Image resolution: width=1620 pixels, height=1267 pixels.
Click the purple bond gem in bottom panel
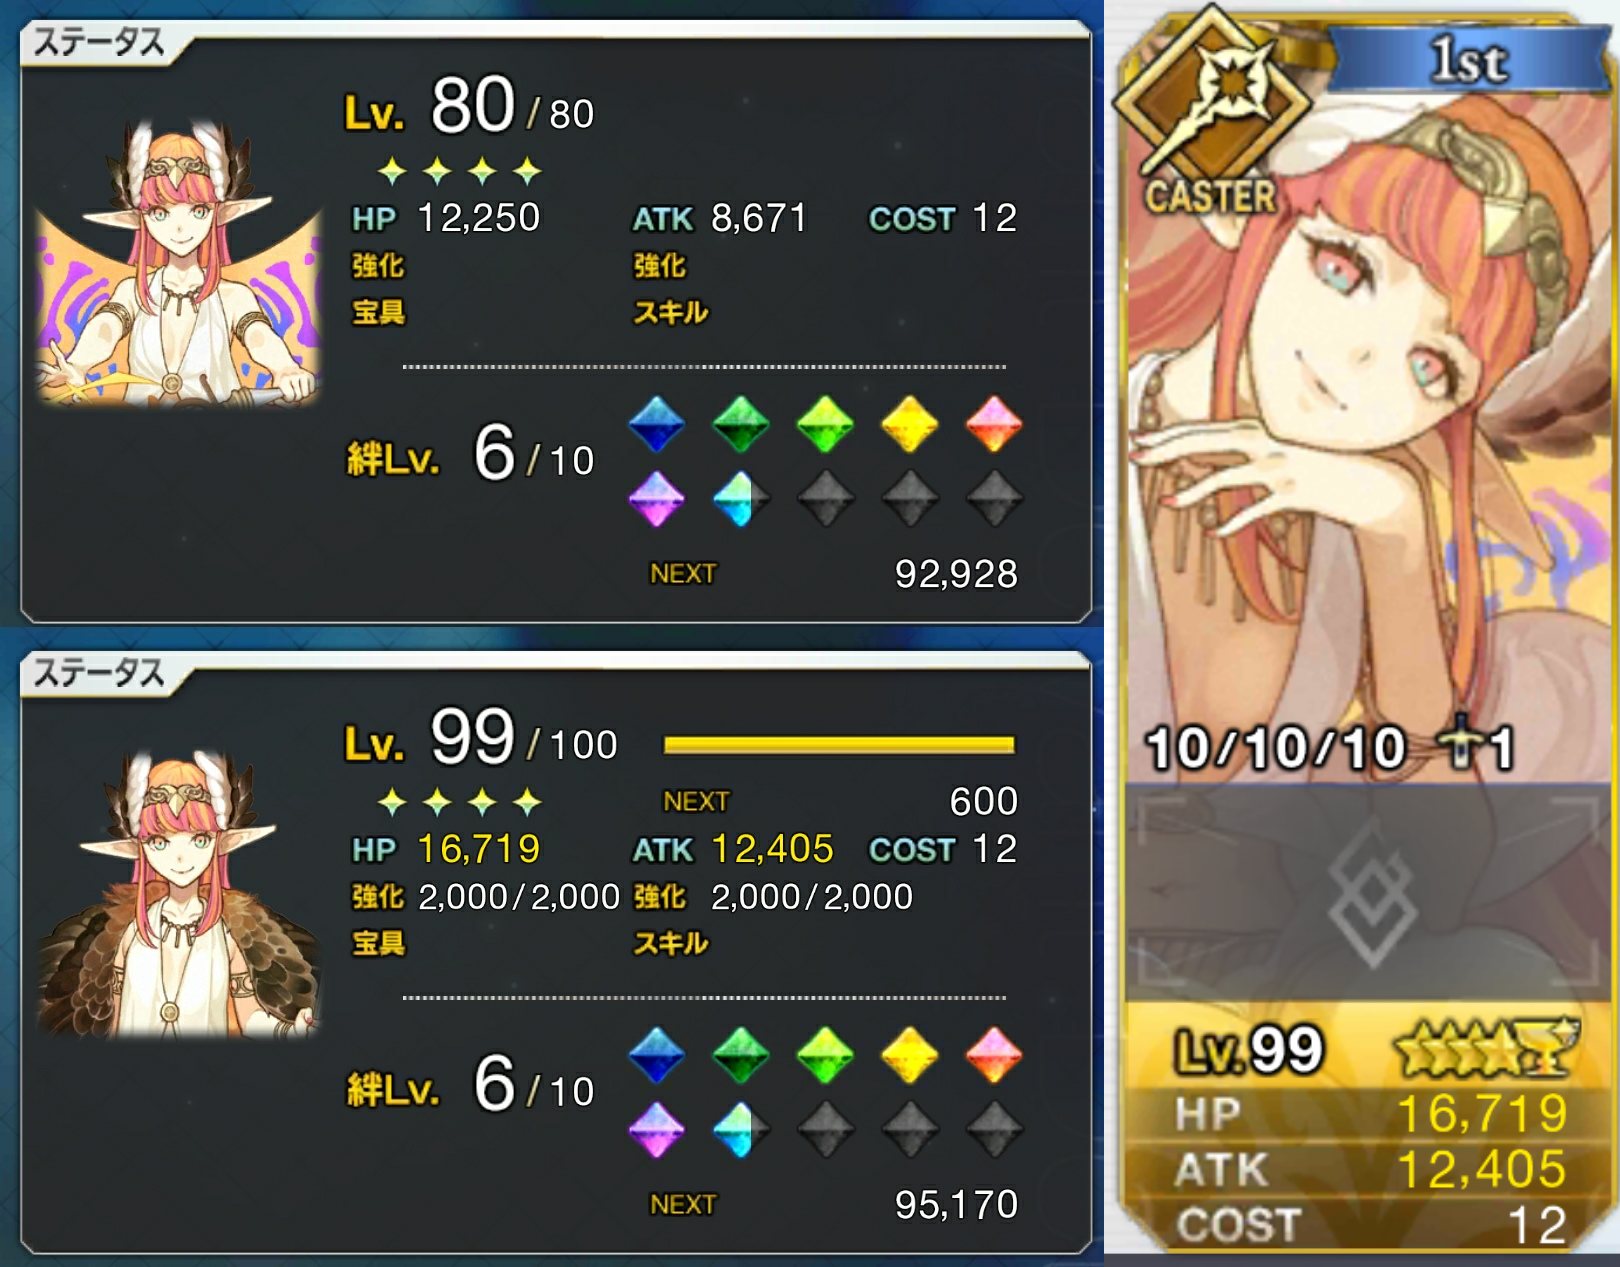coord(657,1130)
